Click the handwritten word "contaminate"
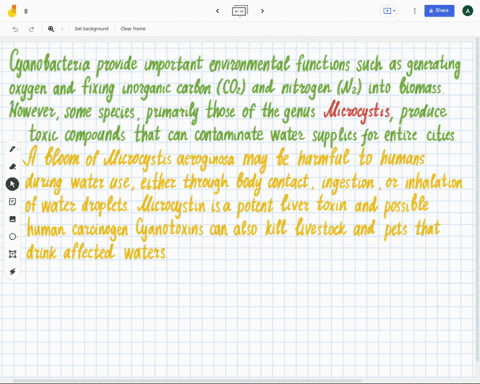The image size is (480, 384). pyautogui.click(x=229, y=134)
